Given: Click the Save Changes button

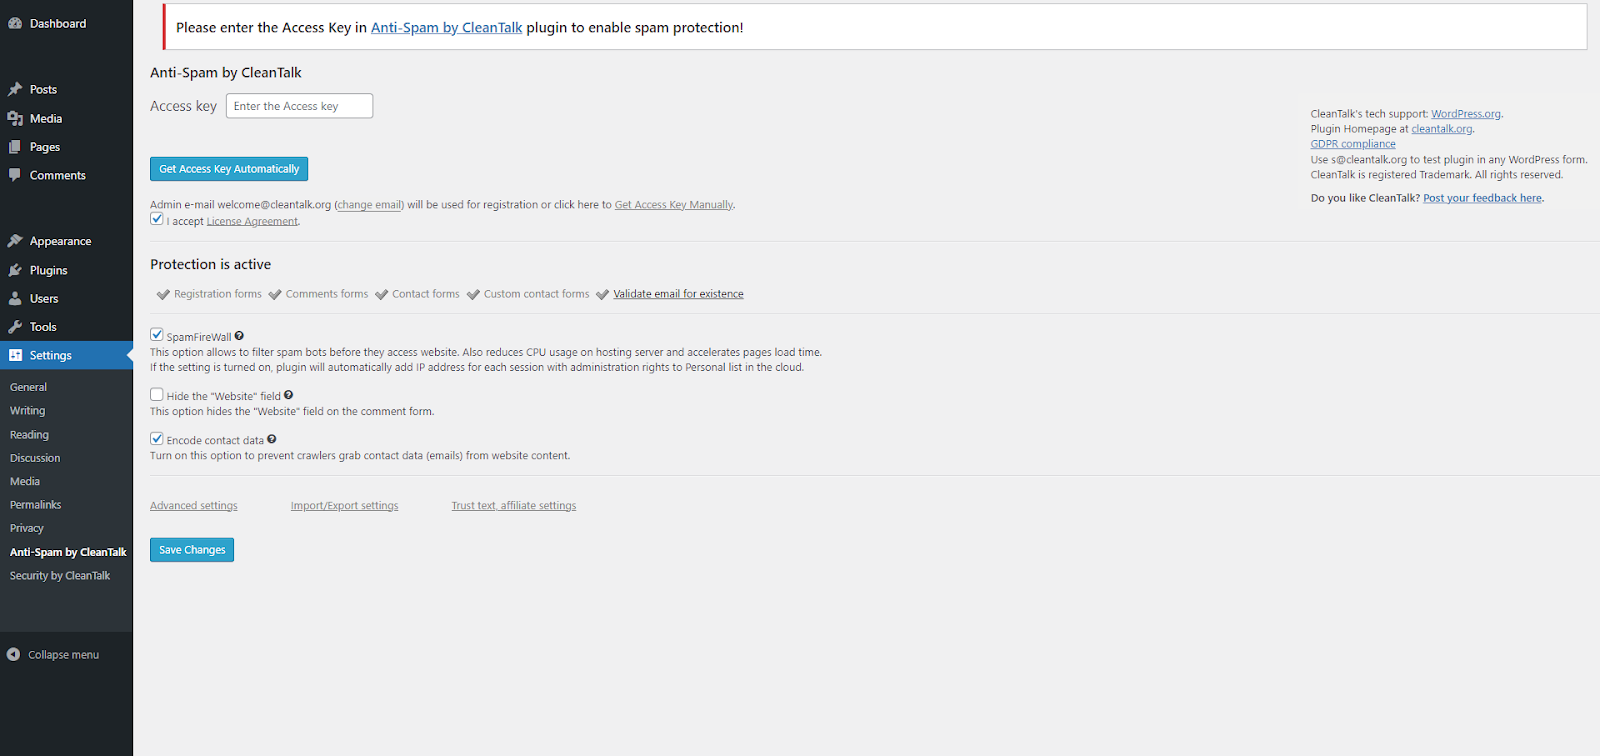Looking at the screenshot, I should click(192, 550).
